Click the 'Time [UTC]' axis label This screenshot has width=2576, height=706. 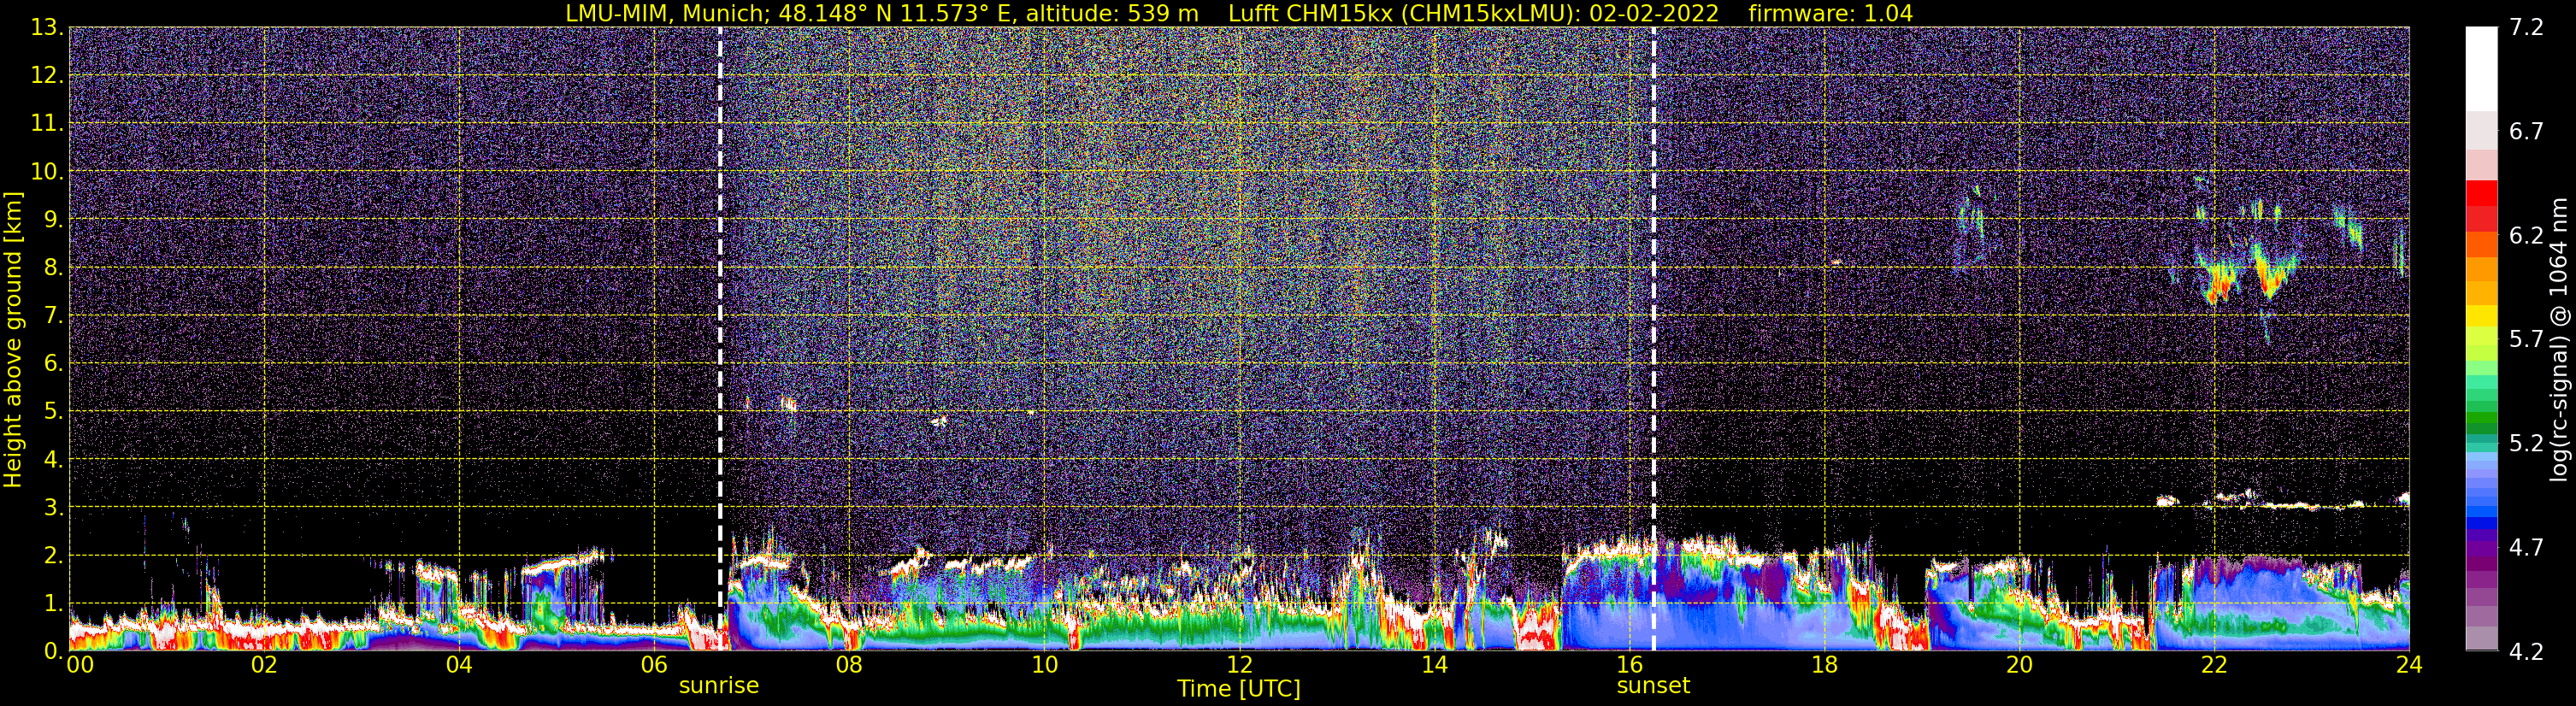1238,689
